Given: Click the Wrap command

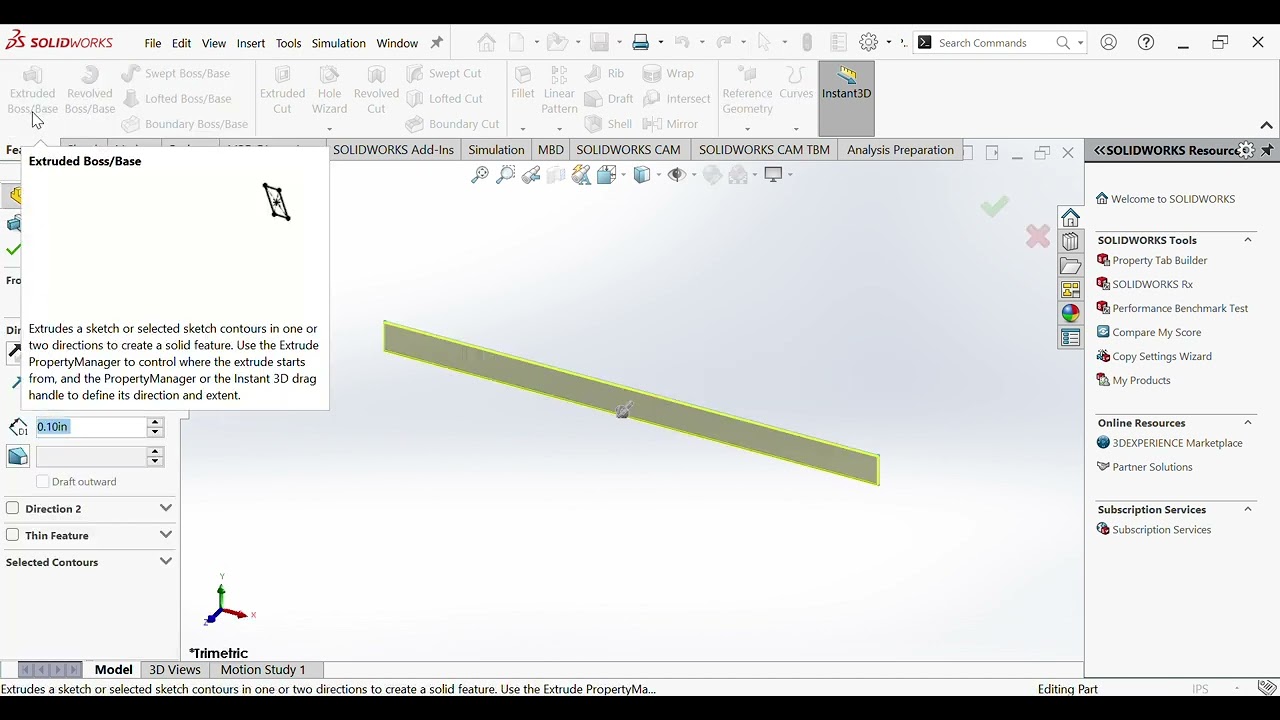Looking at the screenshot, I should [668, 73].
